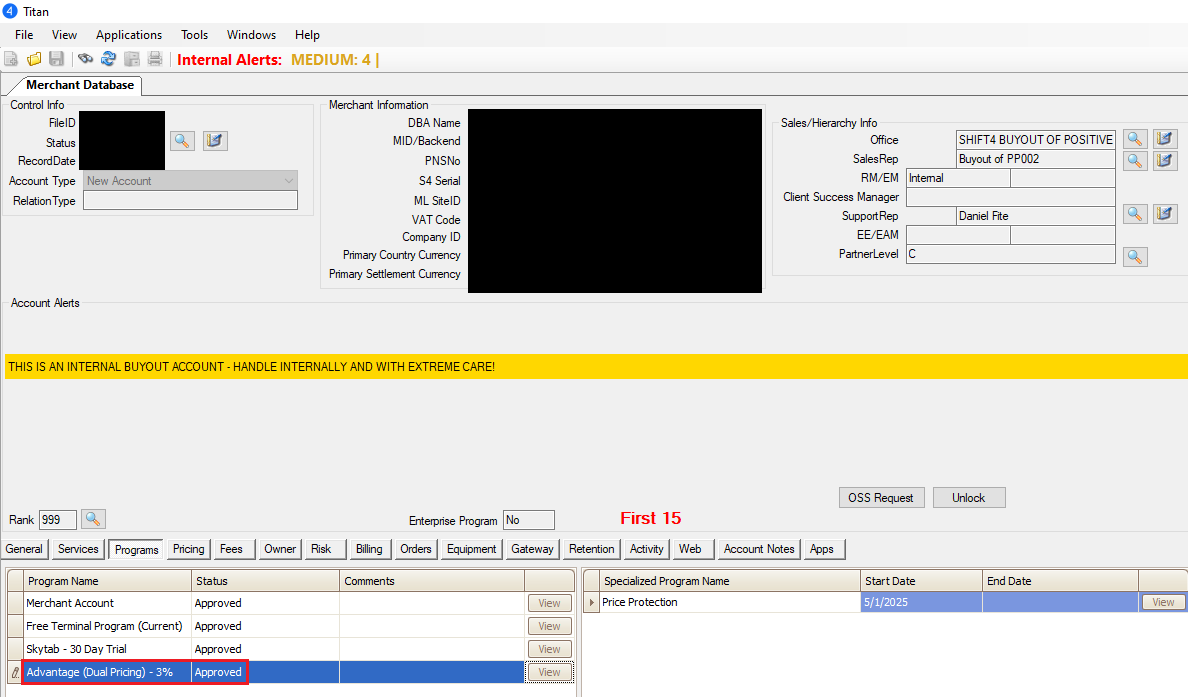Click the binoculars search toolbar icon
This screenshot has width=1188, height=697.
[x=86, y=60]
